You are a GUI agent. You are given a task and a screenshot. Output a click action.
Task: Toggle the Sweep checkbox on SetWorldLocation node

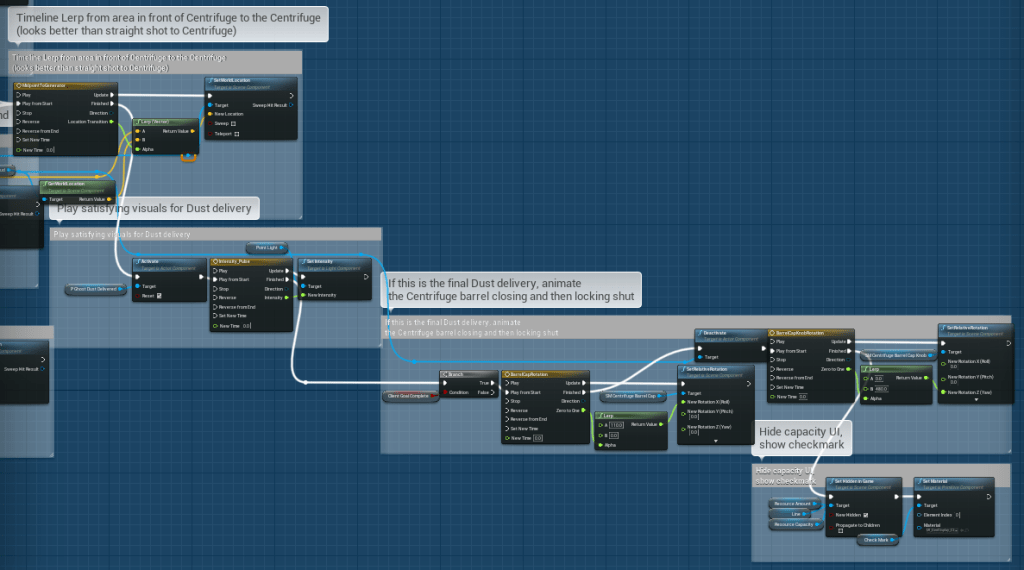click(x=234, y=123)
